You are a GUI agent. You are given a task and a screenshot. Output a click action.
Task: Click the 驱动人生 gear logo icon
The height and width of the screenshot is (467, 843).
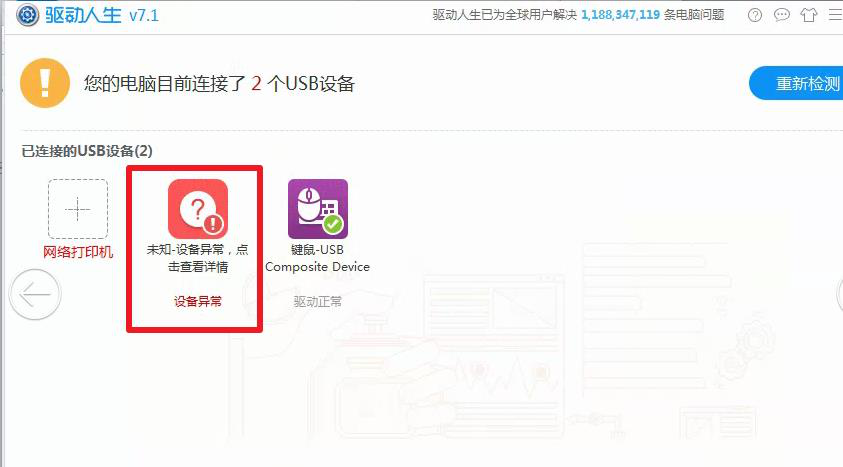click(27, 15)
